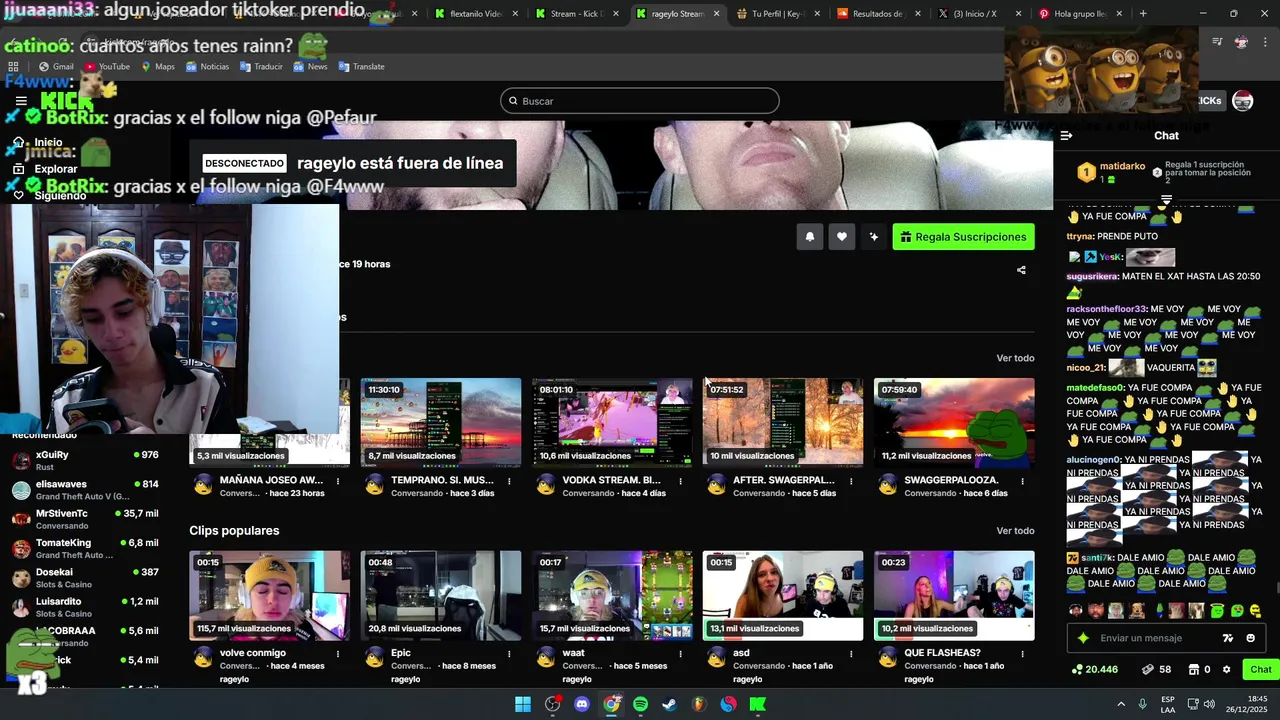Open the Kick profile avatar at top right
This screenshot has width=1280, height=720.
[1242, 101]
